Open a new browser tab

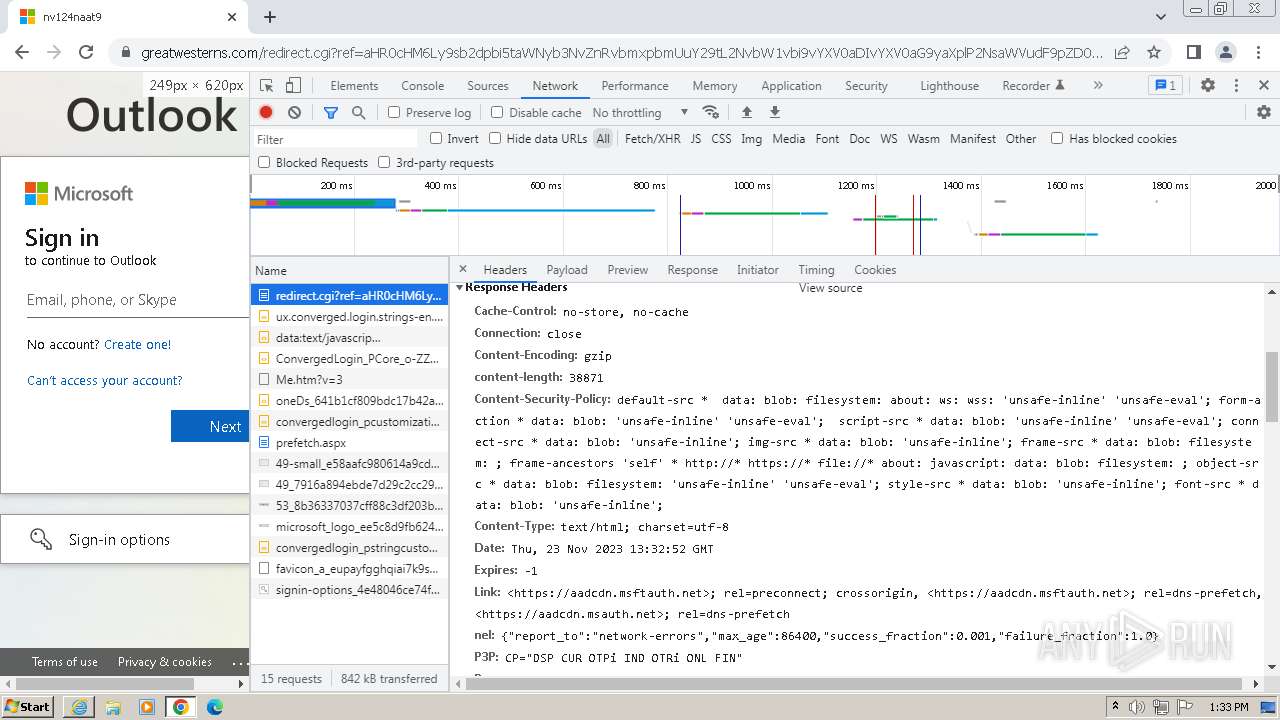point(270,17)
